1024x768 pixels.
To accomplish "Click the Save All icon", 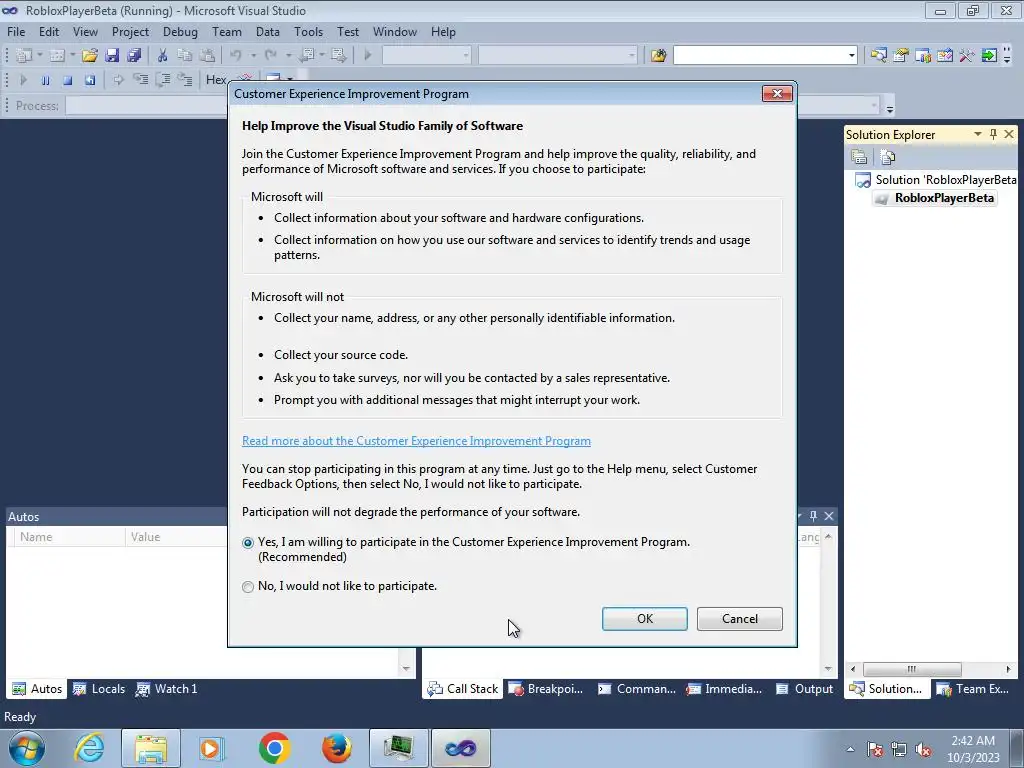I will [134, 56].
